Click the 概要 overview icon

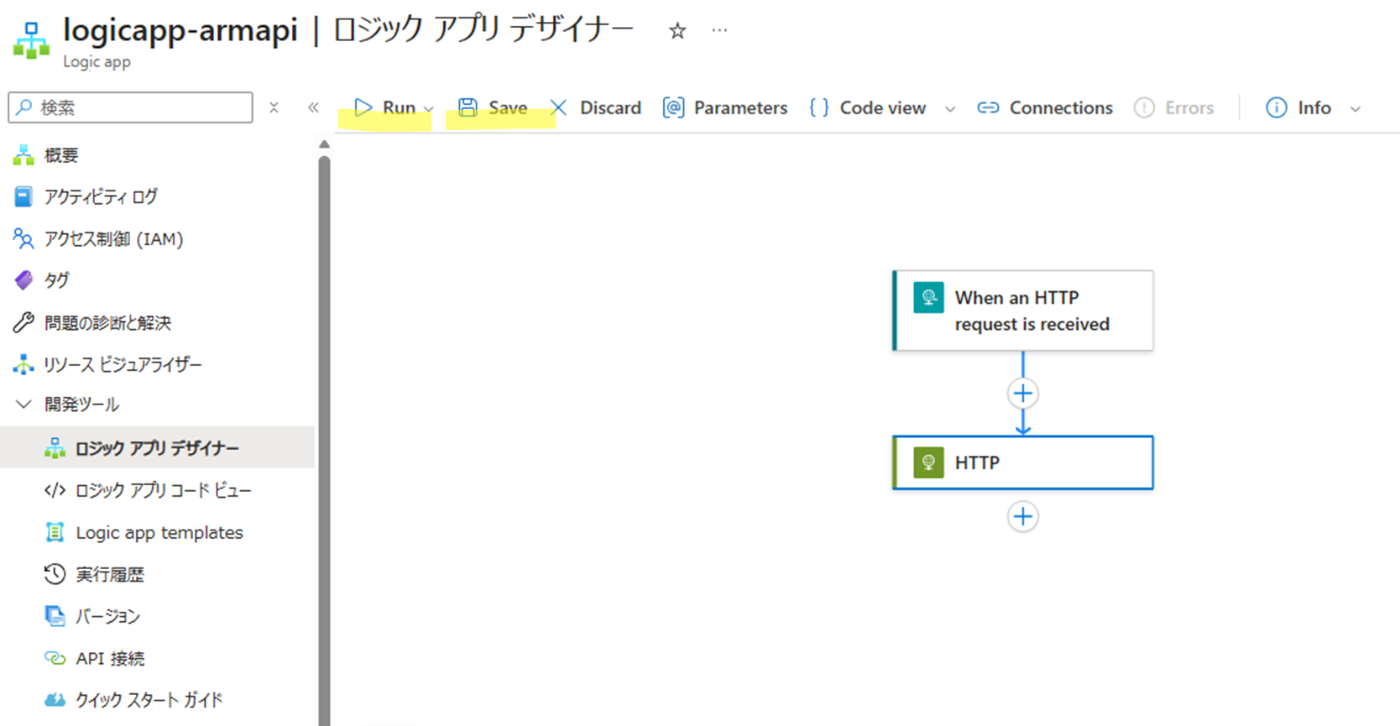click(23, 155)
